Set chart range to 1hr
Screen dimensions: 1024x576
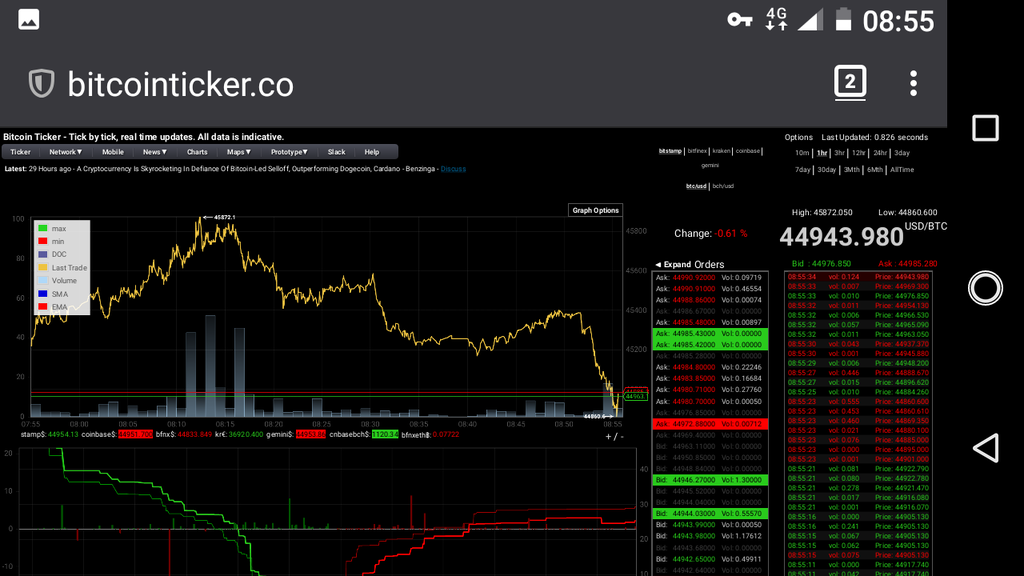(822, 153)
